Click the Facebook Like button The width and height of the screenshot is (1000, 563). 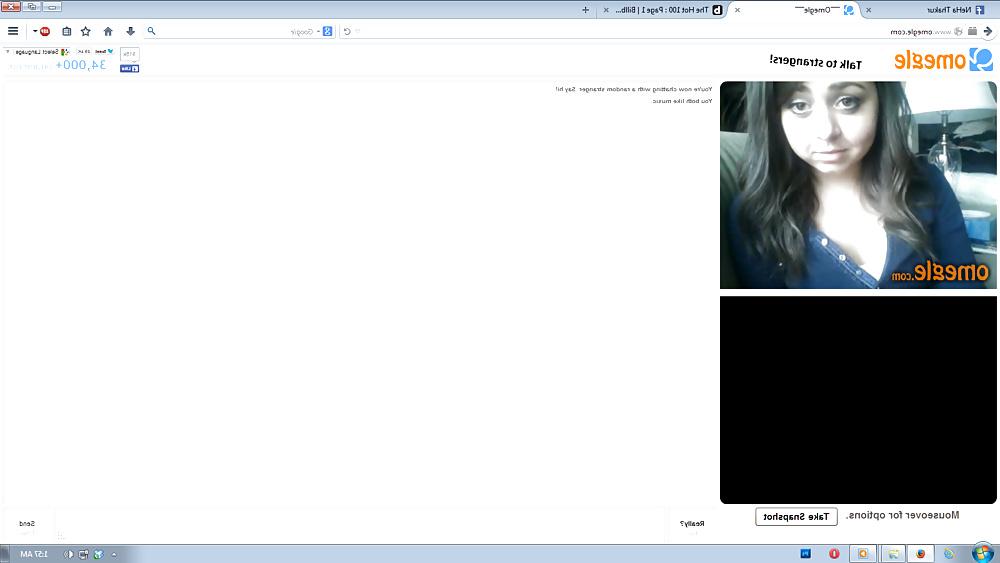pyautogui.click(x=129, y=68)
